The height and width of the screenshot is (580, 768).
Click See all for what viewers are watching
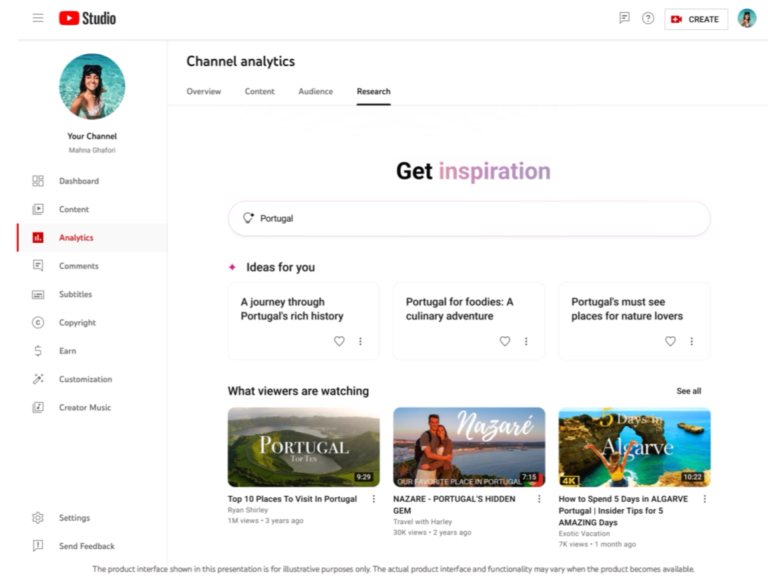689,391
